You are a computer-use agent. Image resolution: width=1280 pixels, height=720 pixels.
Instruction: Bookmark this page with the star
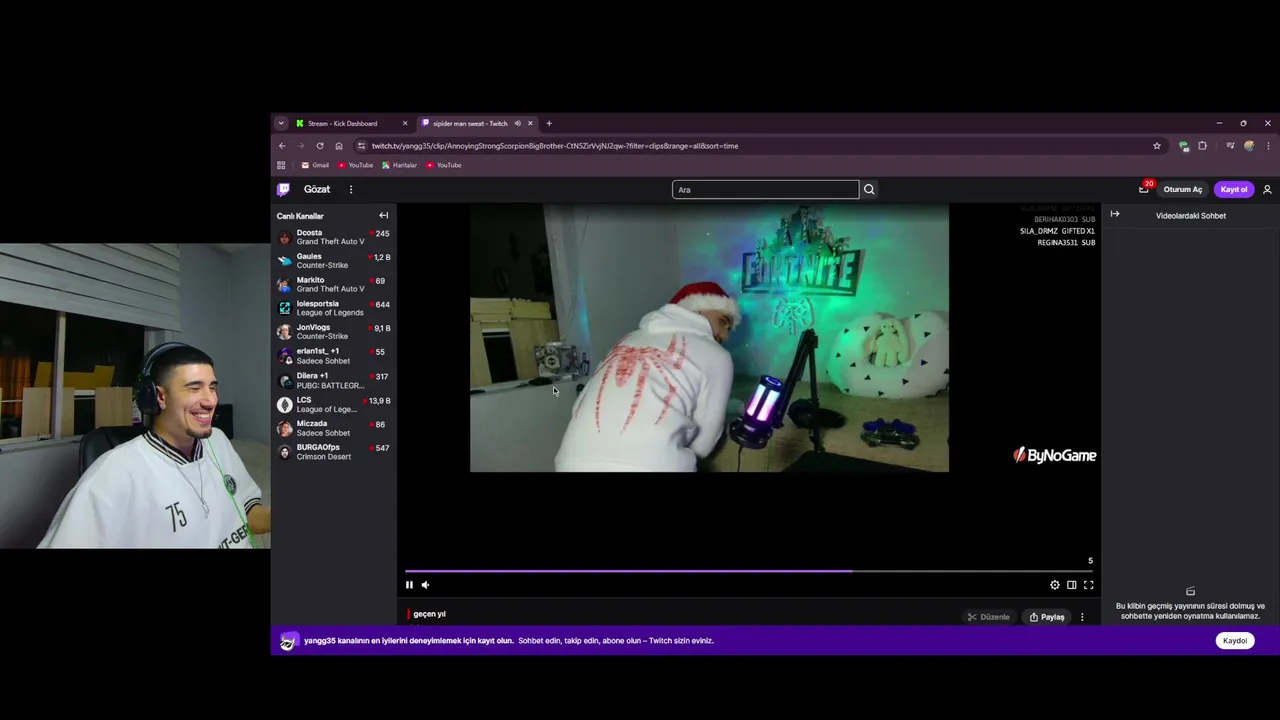pos(1157,146)
